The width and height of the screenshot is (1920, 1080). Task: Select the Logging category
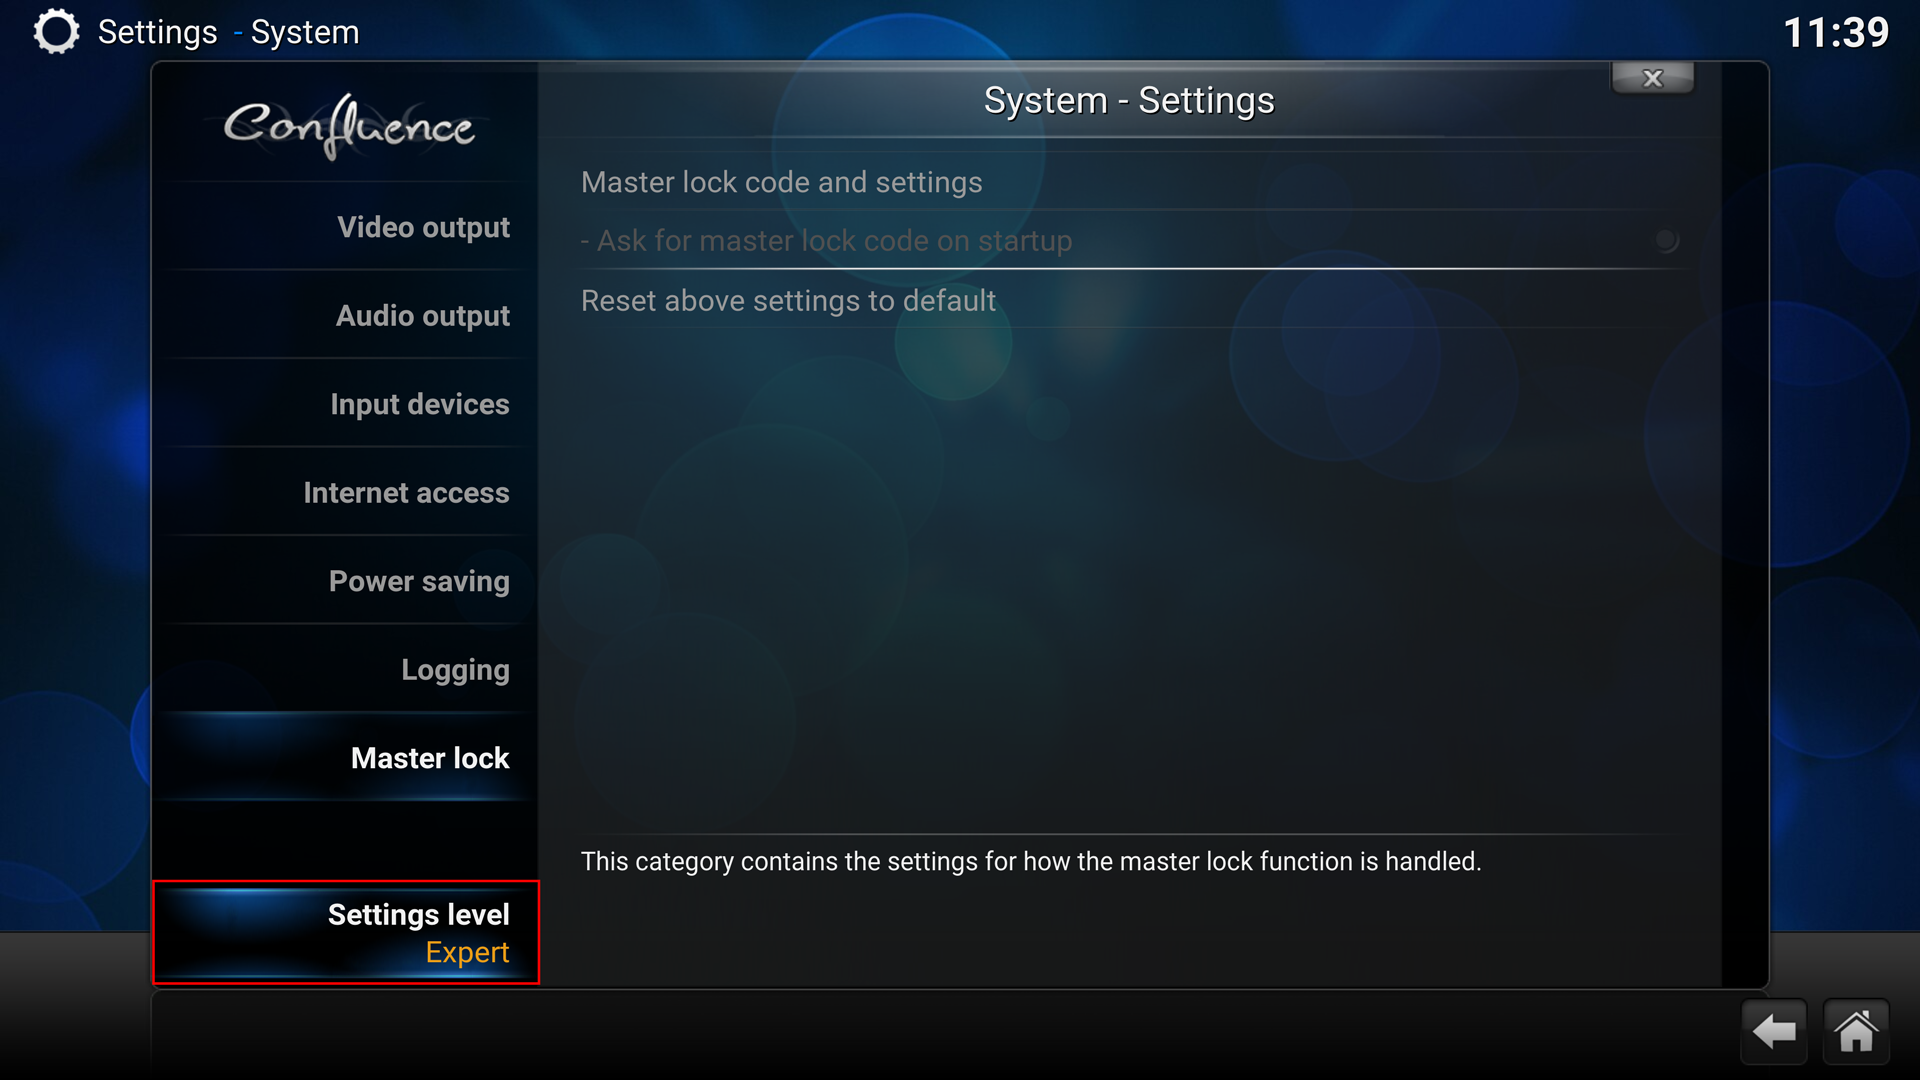pos(452,670)
